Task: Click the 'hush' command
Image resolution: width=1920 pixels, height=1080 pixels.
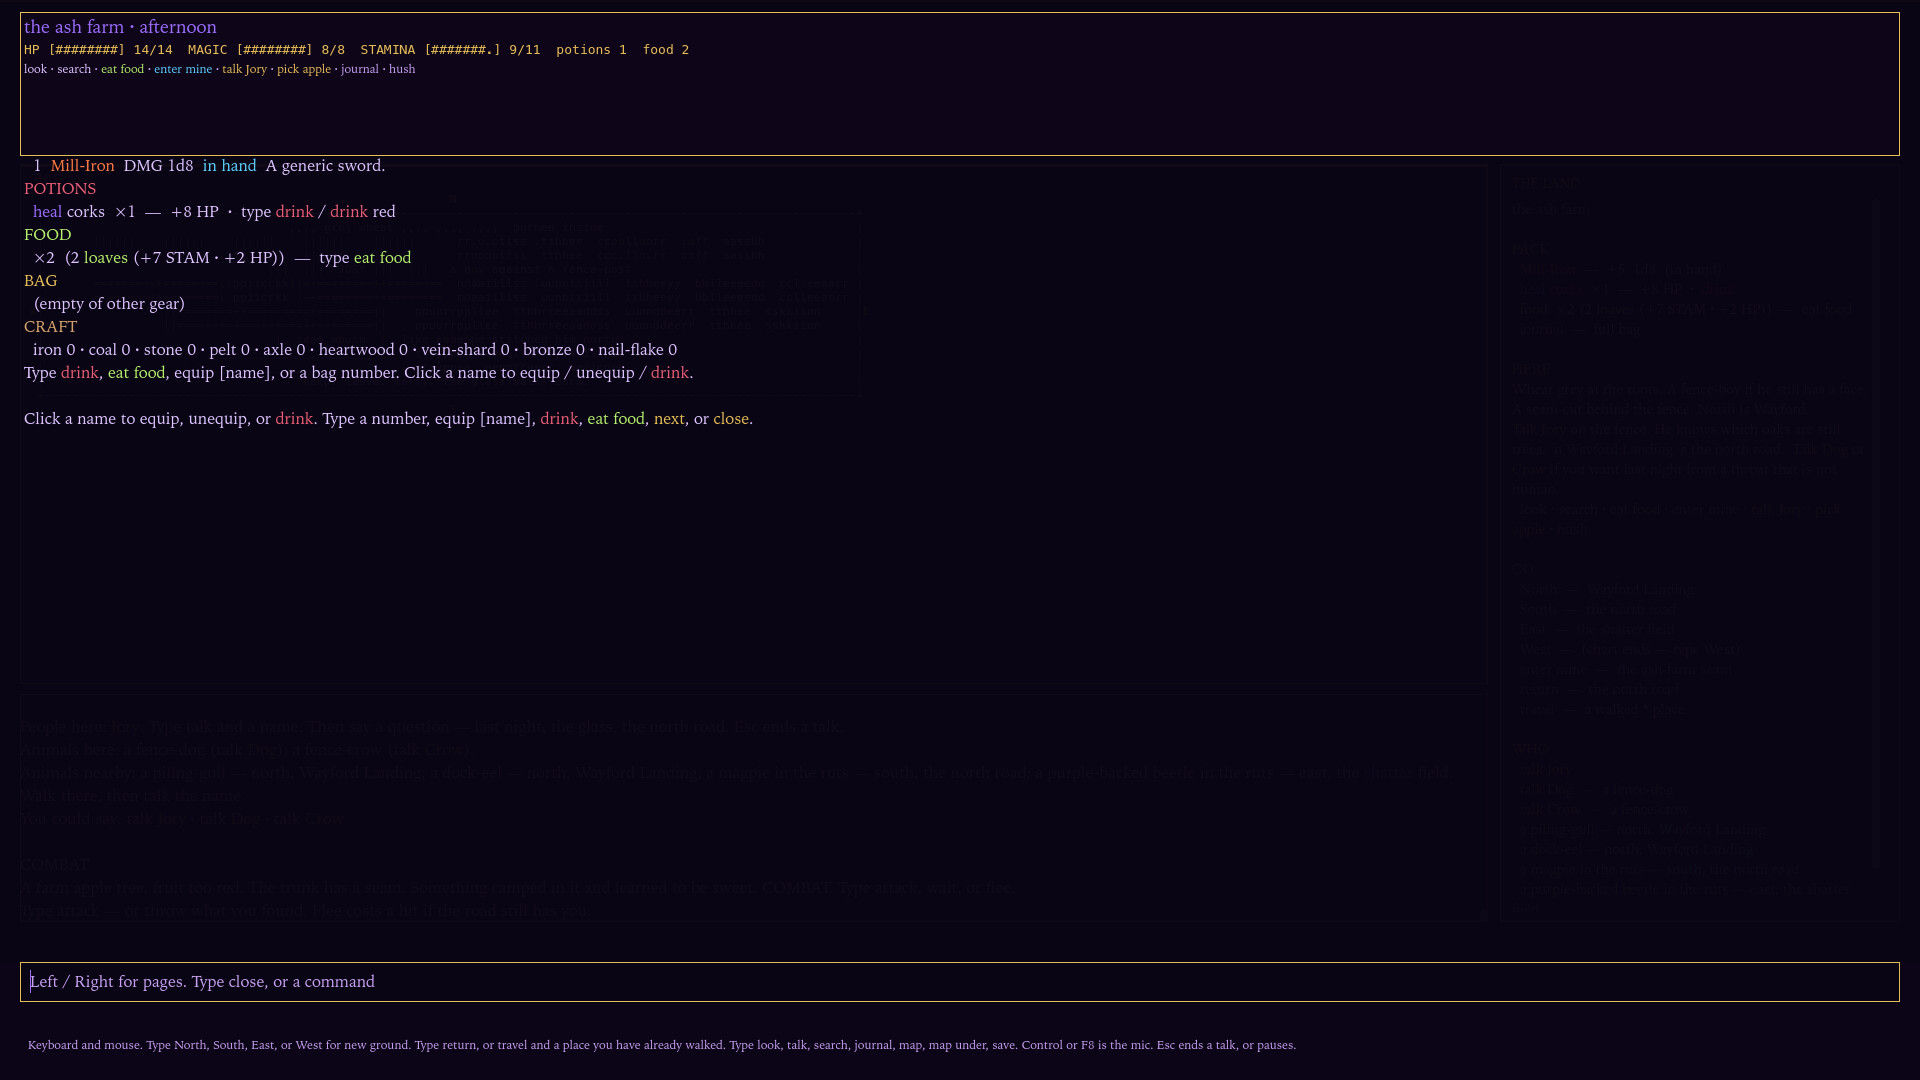Action: 402,69
